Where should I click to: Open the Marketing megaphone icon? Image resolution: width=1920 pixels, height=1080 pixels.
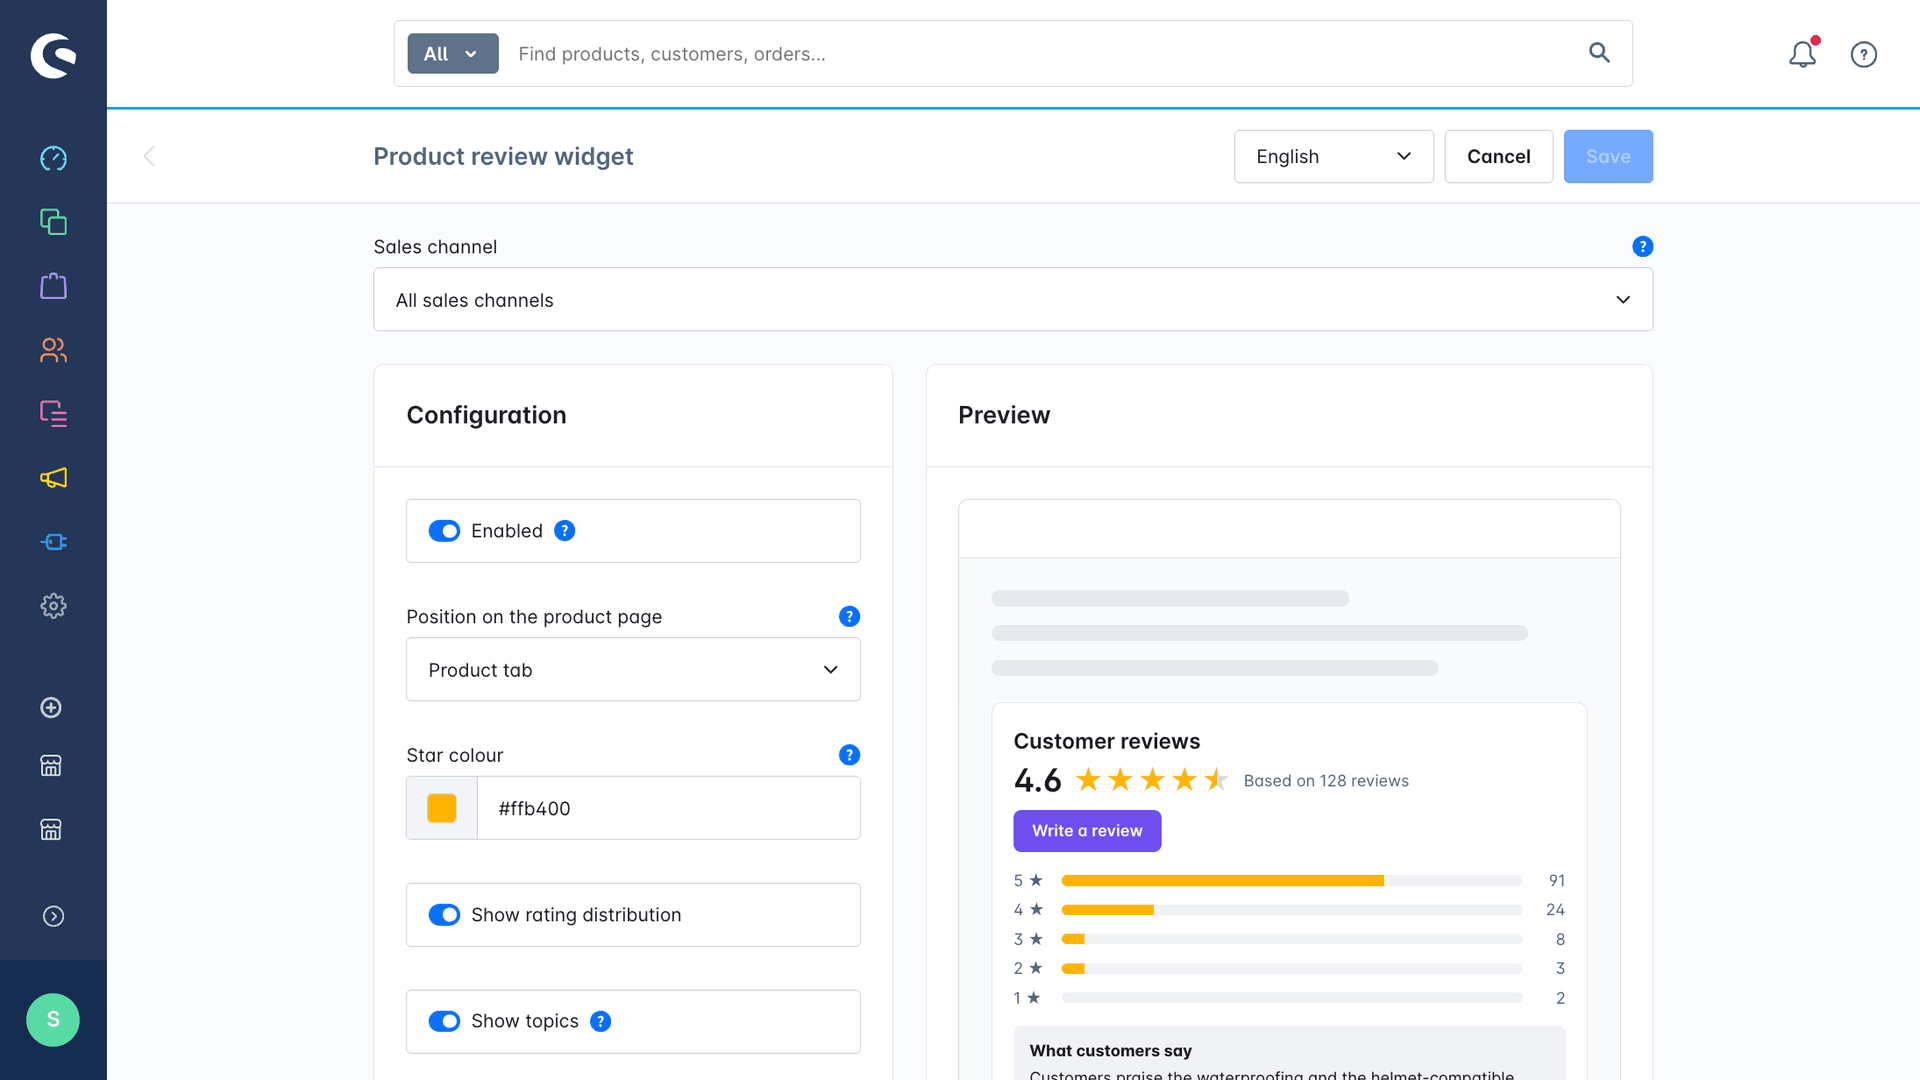[x=53, y=478]
